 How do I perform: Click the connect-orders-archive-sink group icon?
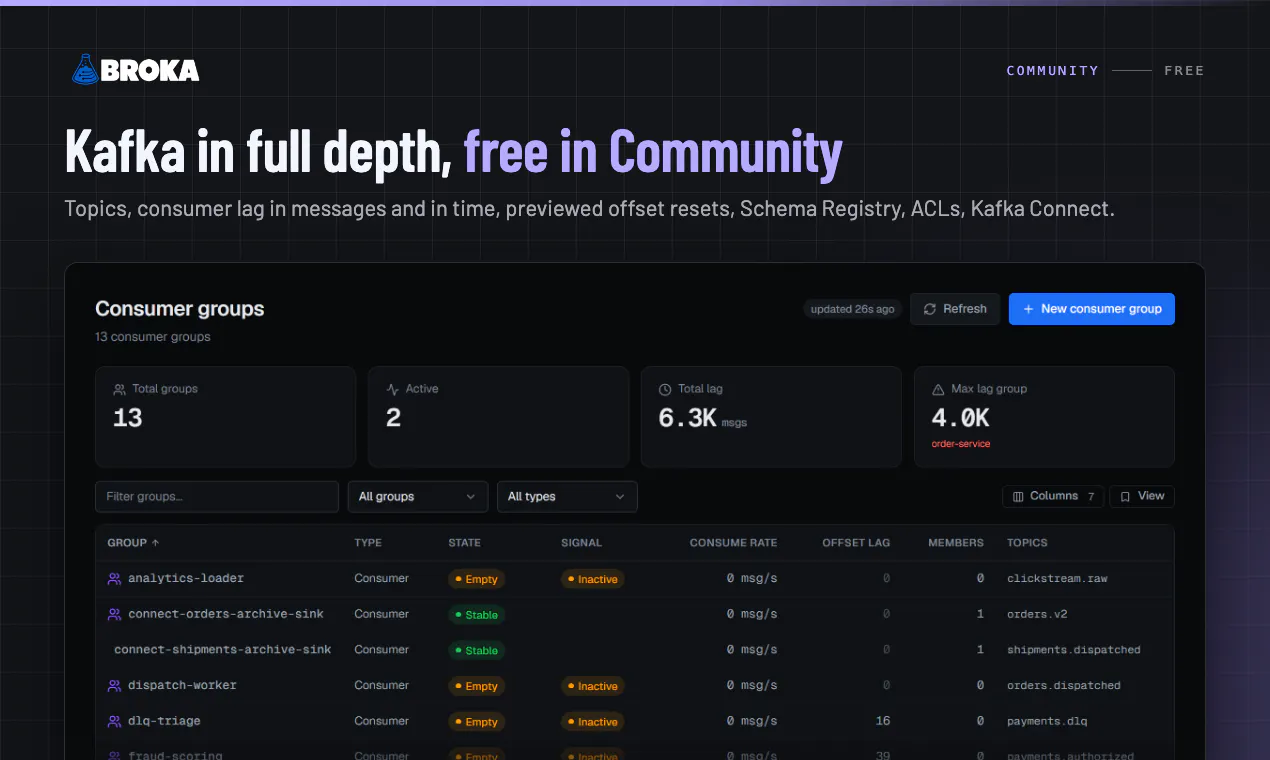(x=114, y=614)
